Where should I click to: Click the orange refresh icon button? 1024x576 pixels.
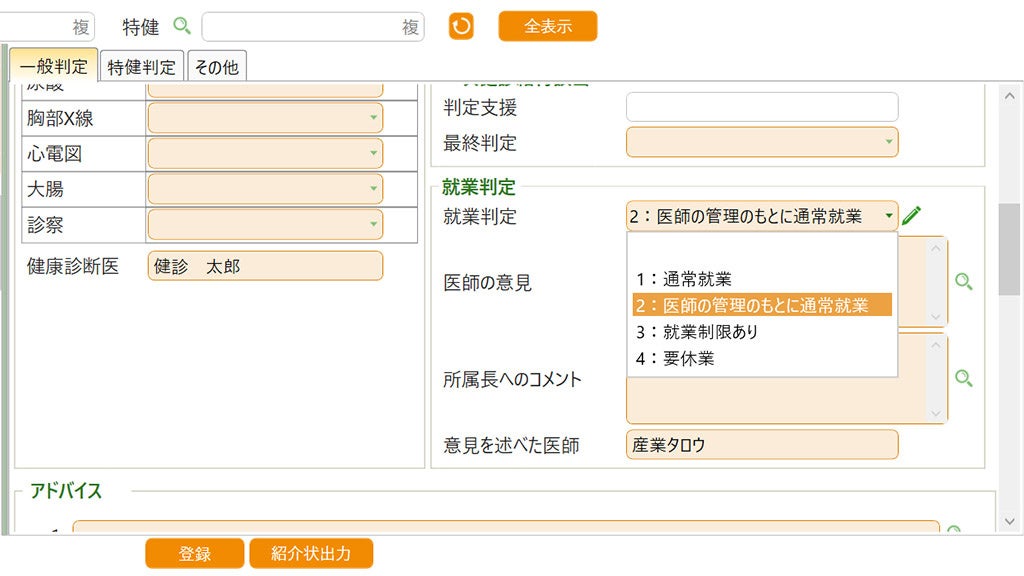click(461, 27)
